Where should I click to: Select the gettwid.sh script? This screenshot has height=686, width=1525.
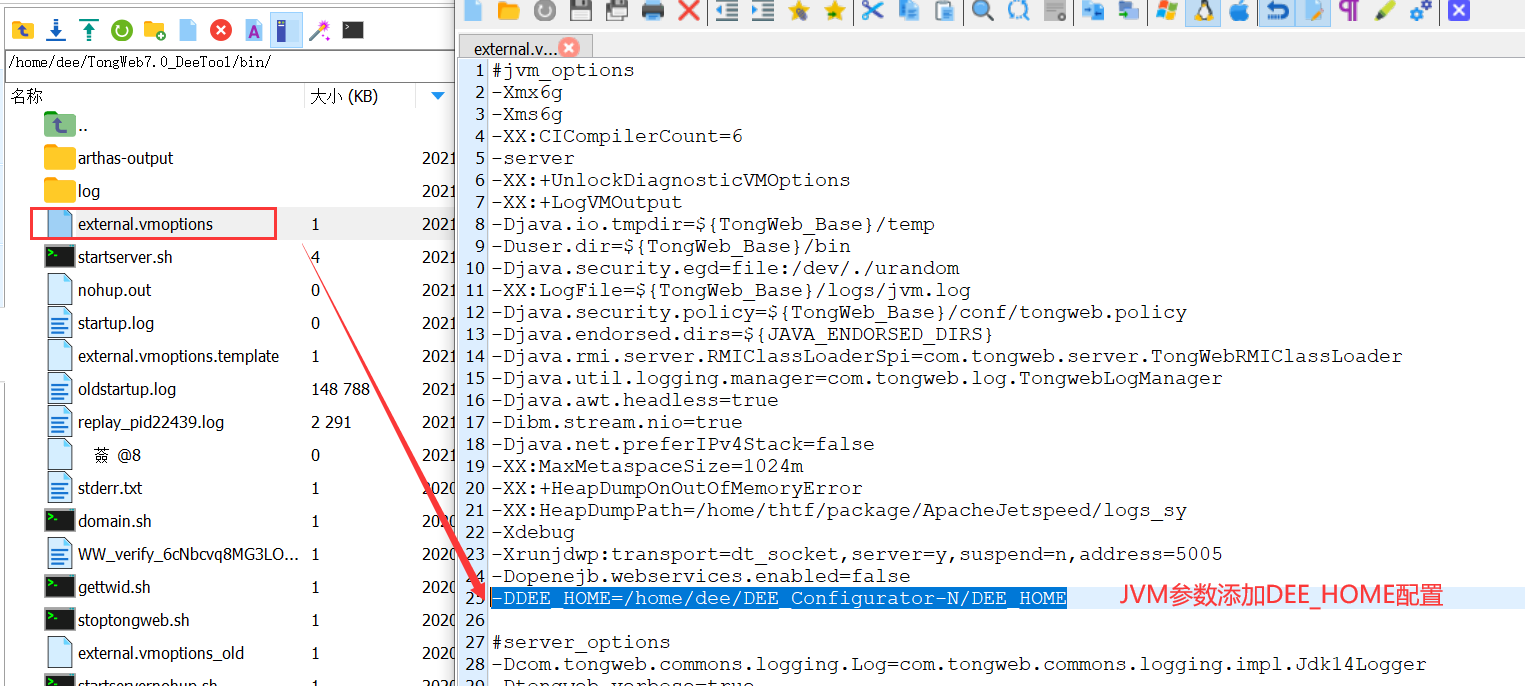114,587
